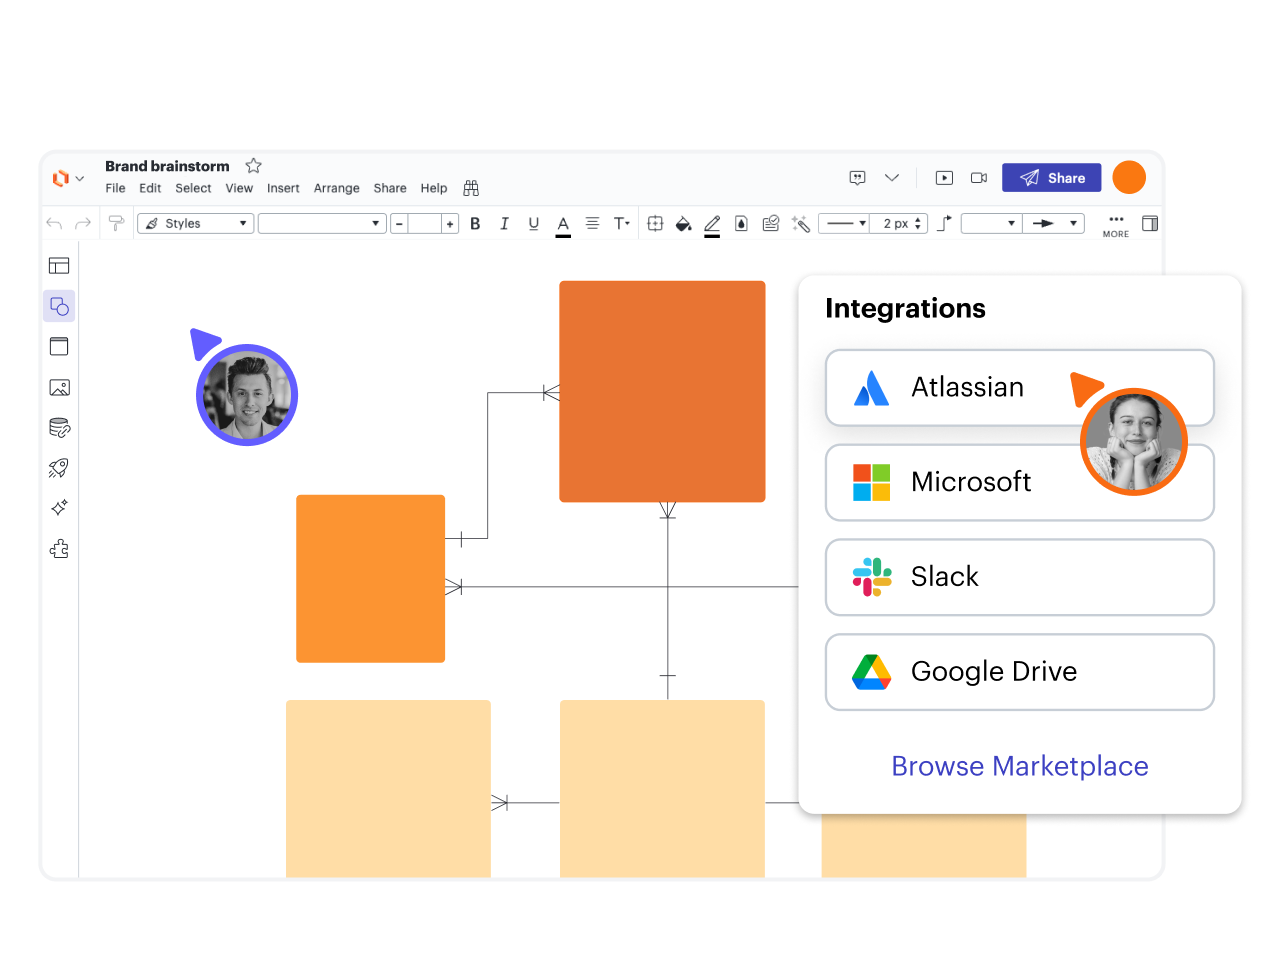Click the fill color paint bucket
The width and height of the screenshot is (1281, 960).
tap(683, 224)
